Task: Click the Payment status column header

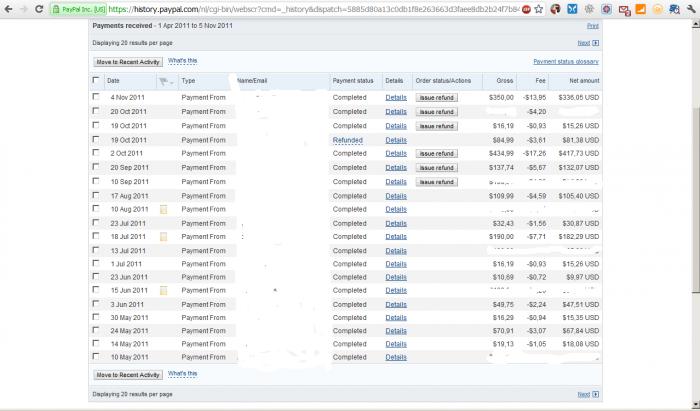Action: 352,80
